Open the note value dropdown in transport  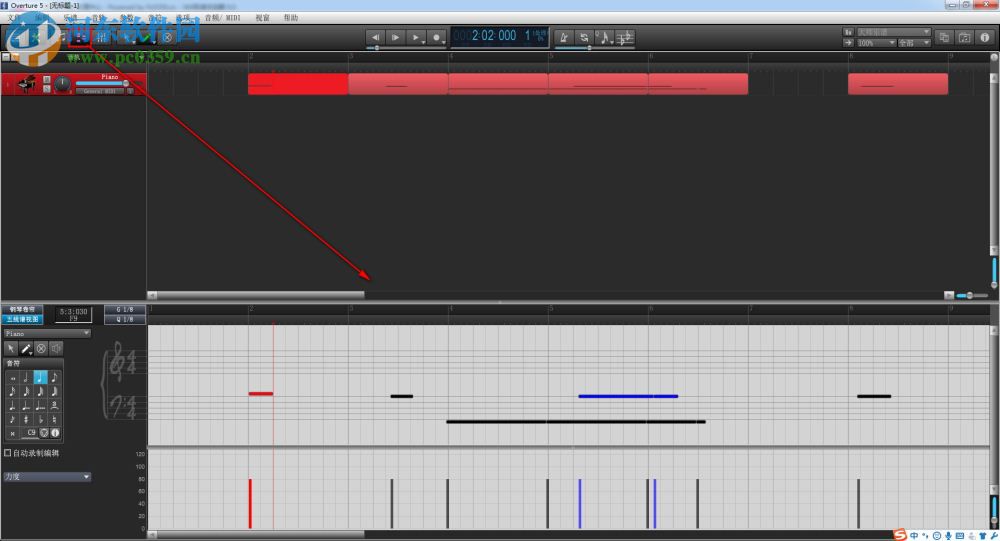605,38
